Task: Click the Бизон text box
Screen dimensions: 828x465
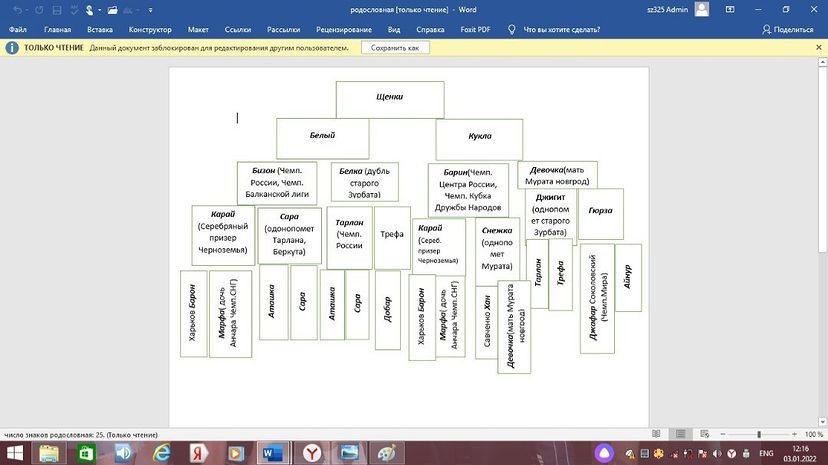Action: 277,183
